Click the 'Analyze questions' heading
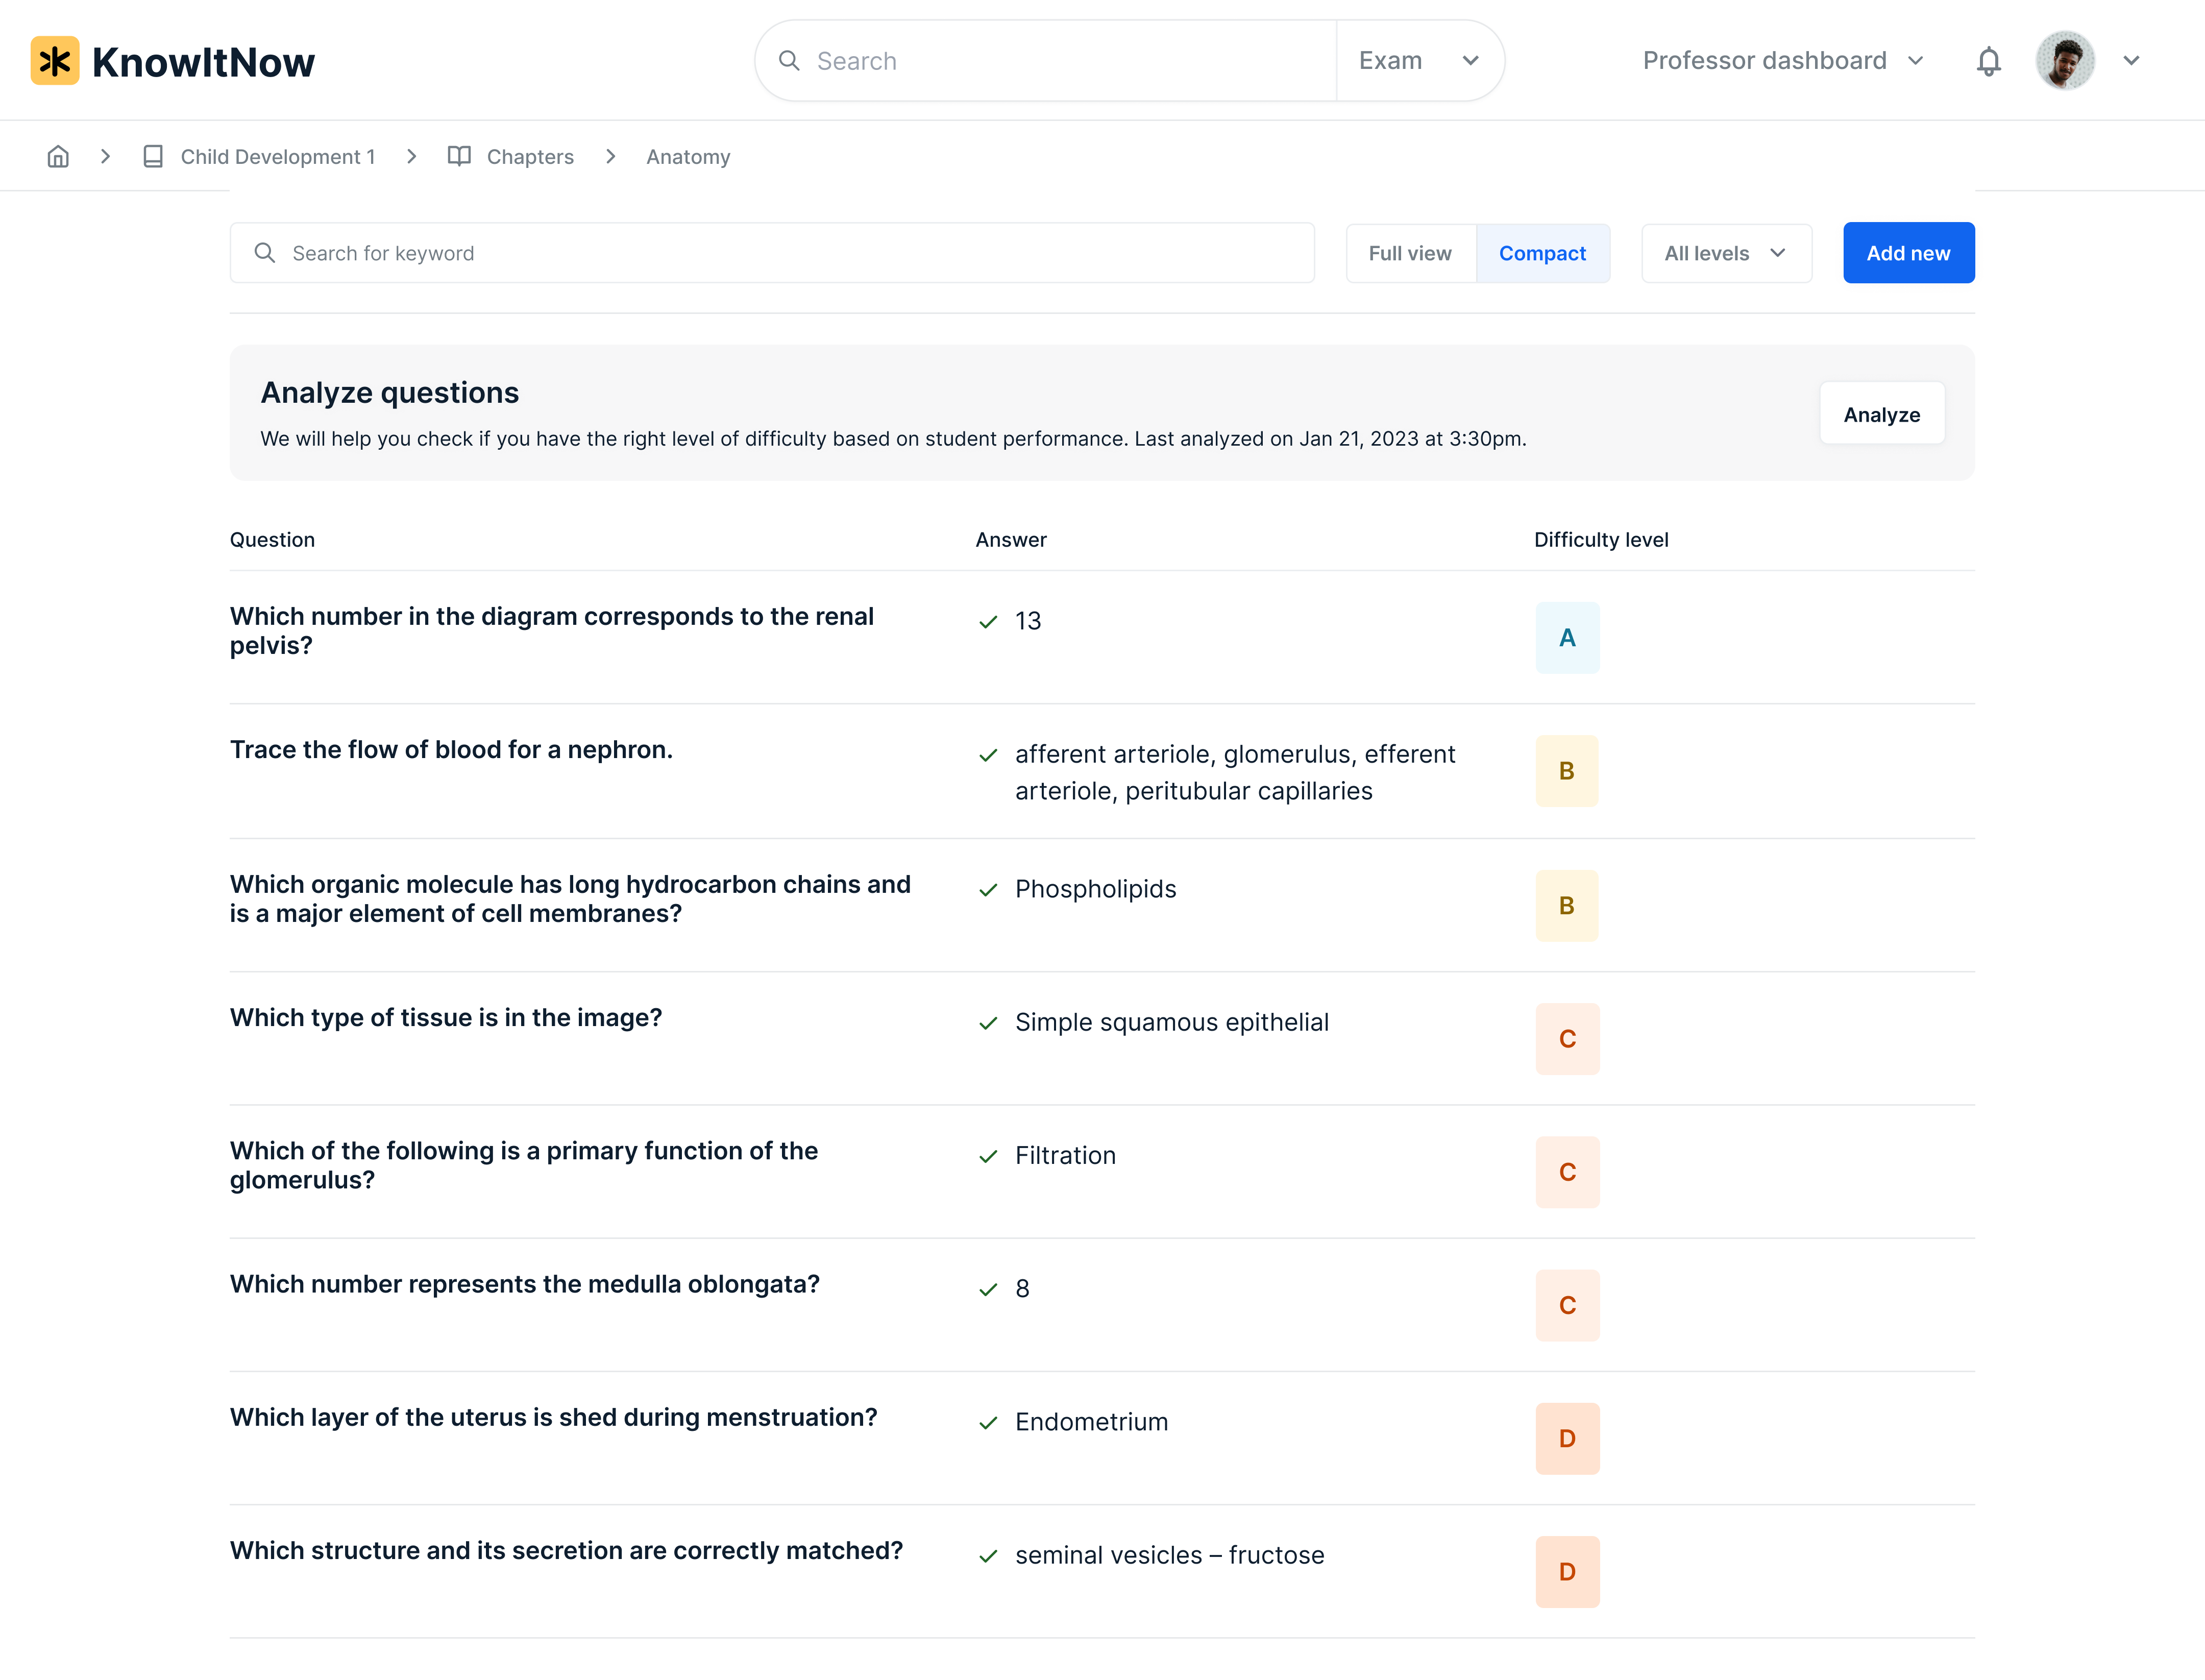 pyautogui.click(x=390, y=393)
